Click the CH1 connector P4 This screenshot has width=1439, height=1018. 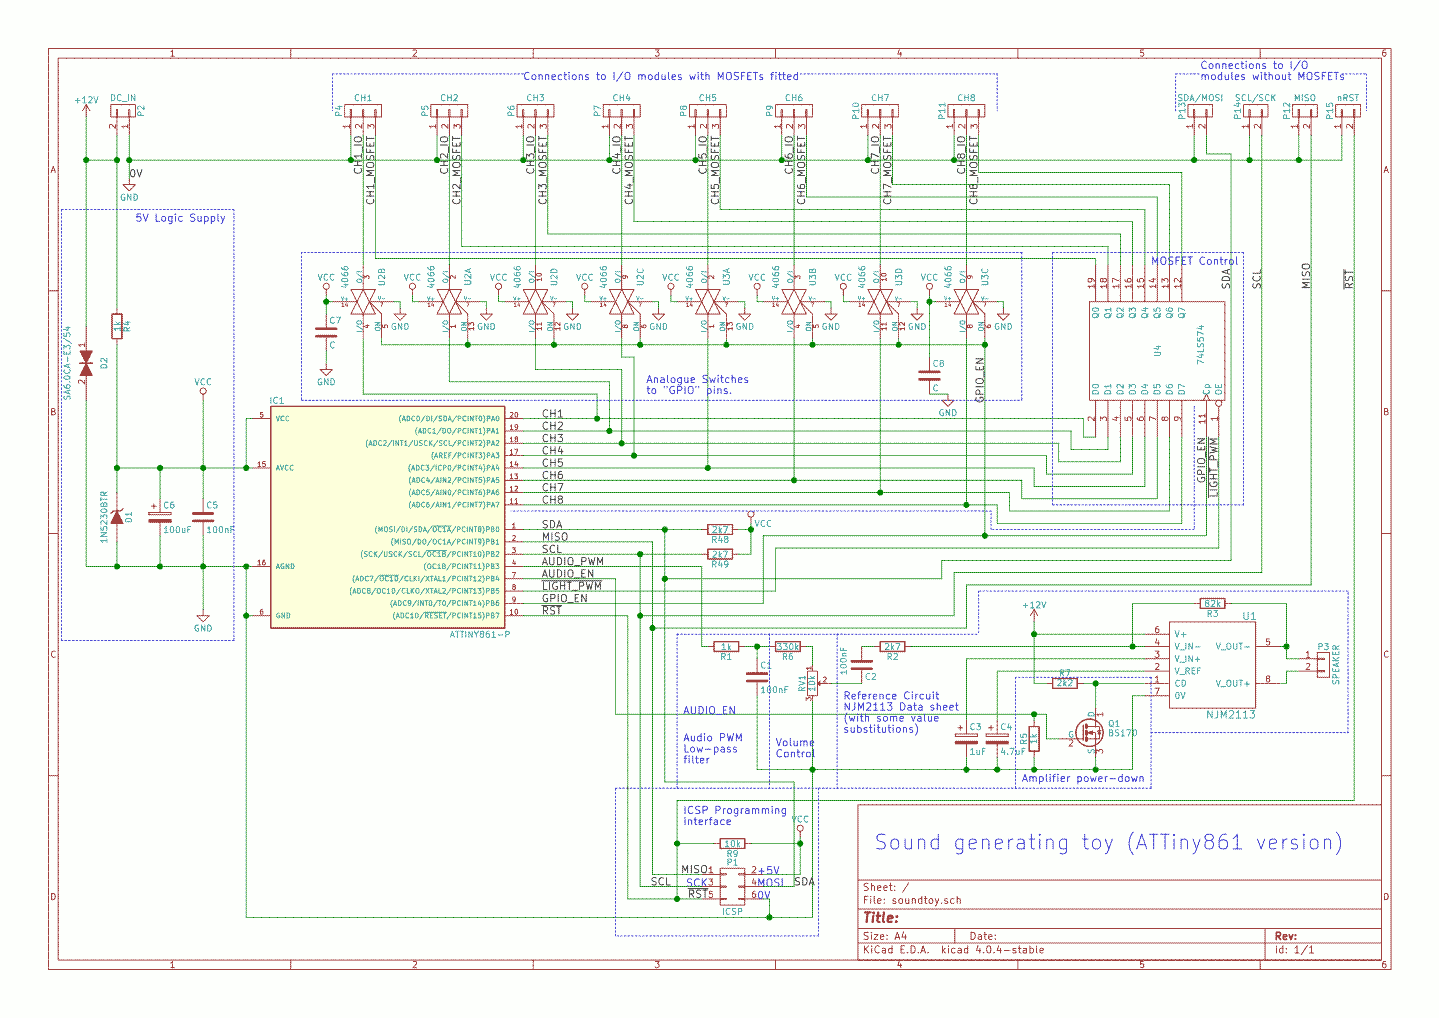click(x=361, y=110)
